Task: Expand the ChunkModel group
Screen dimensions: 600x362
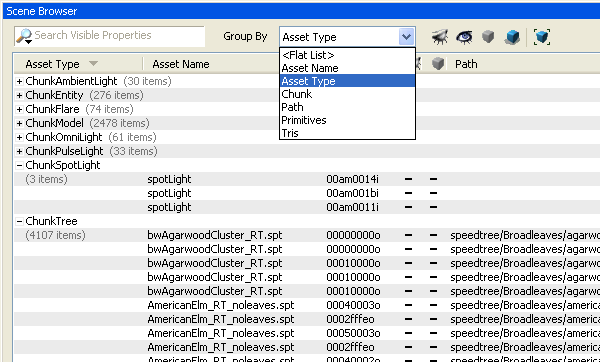Action: [20, 123]
